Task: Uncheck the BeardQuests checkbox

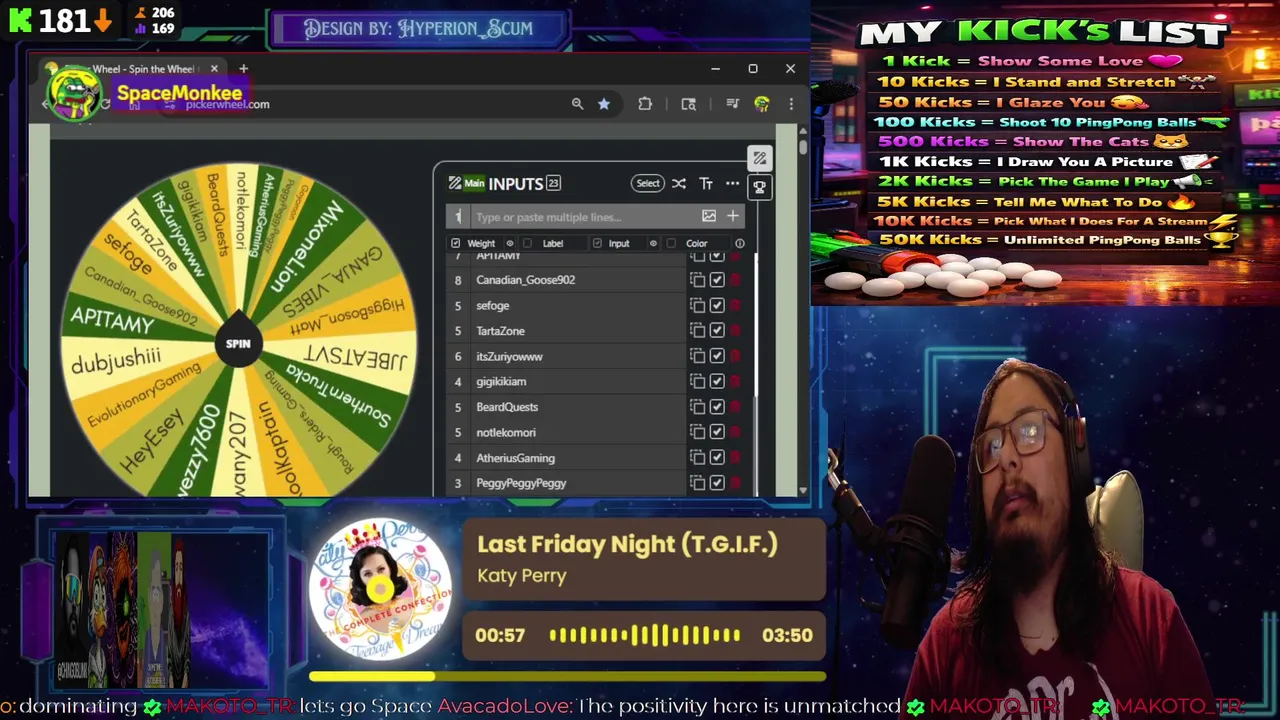Action: point(717,407)
